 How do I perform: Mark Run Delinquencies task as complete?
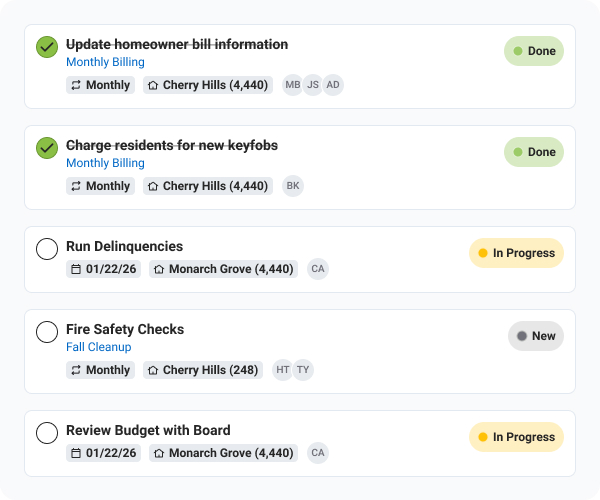[x=47, y=249]
